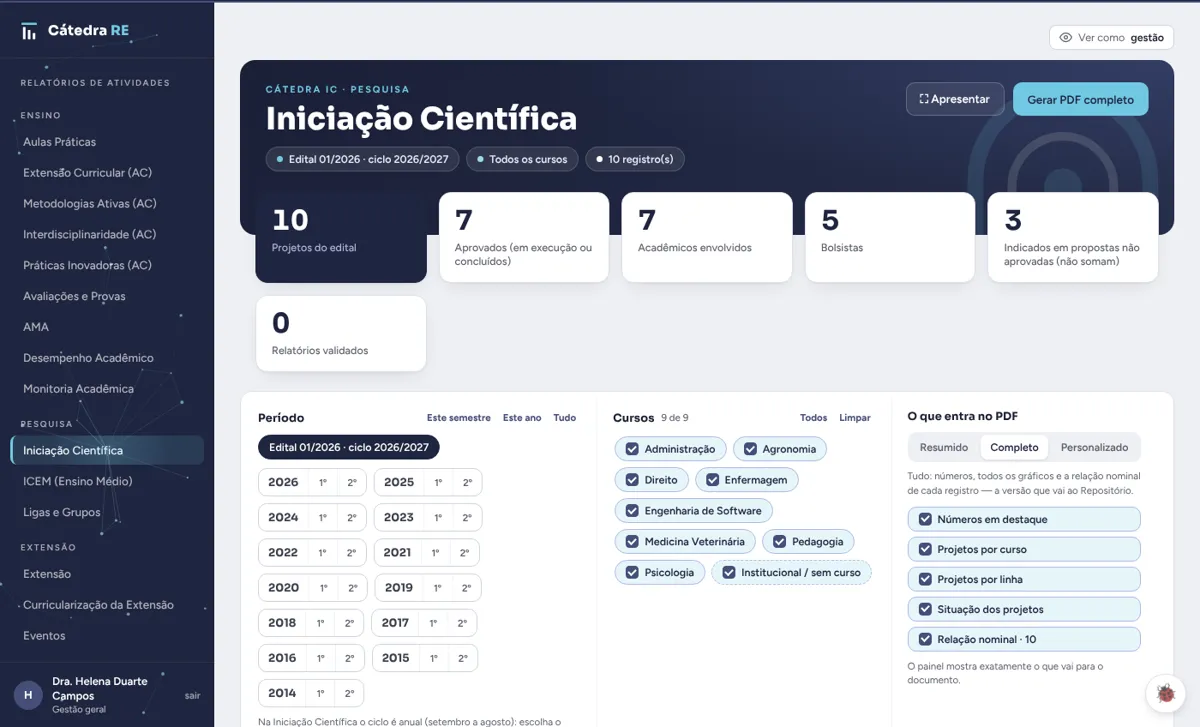The image size is (1200, 727).
Task: Open the ladybug bug-report icon
Action: [x=1165, y=692]
